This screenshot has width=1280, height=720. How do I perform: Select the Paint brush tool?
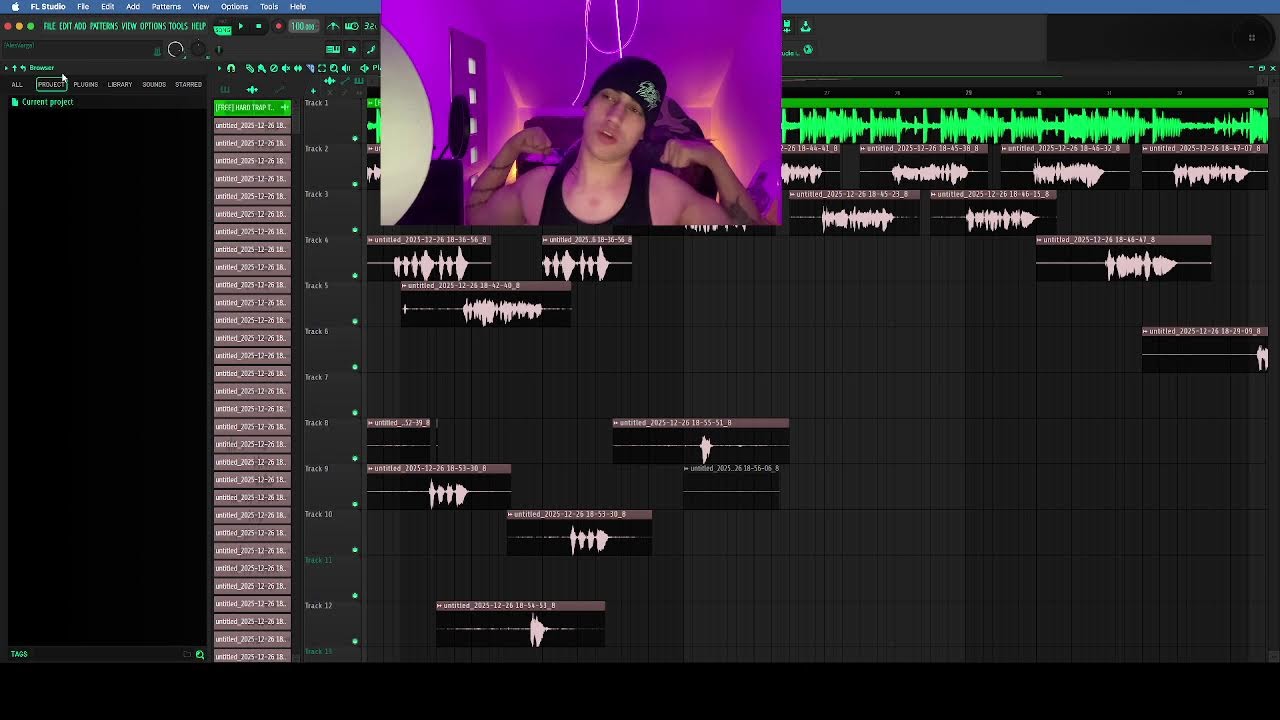(262, 68)
